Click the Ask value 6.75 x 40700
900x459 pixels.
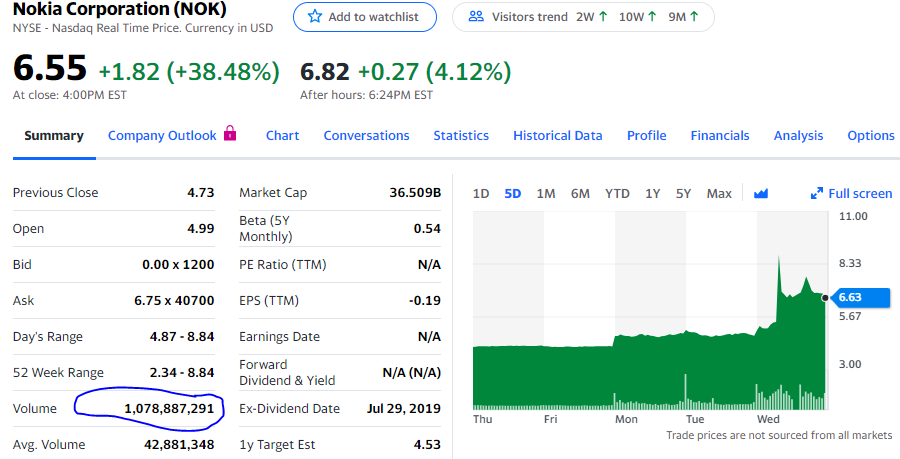pyautogui.click(x=174, y=301)
